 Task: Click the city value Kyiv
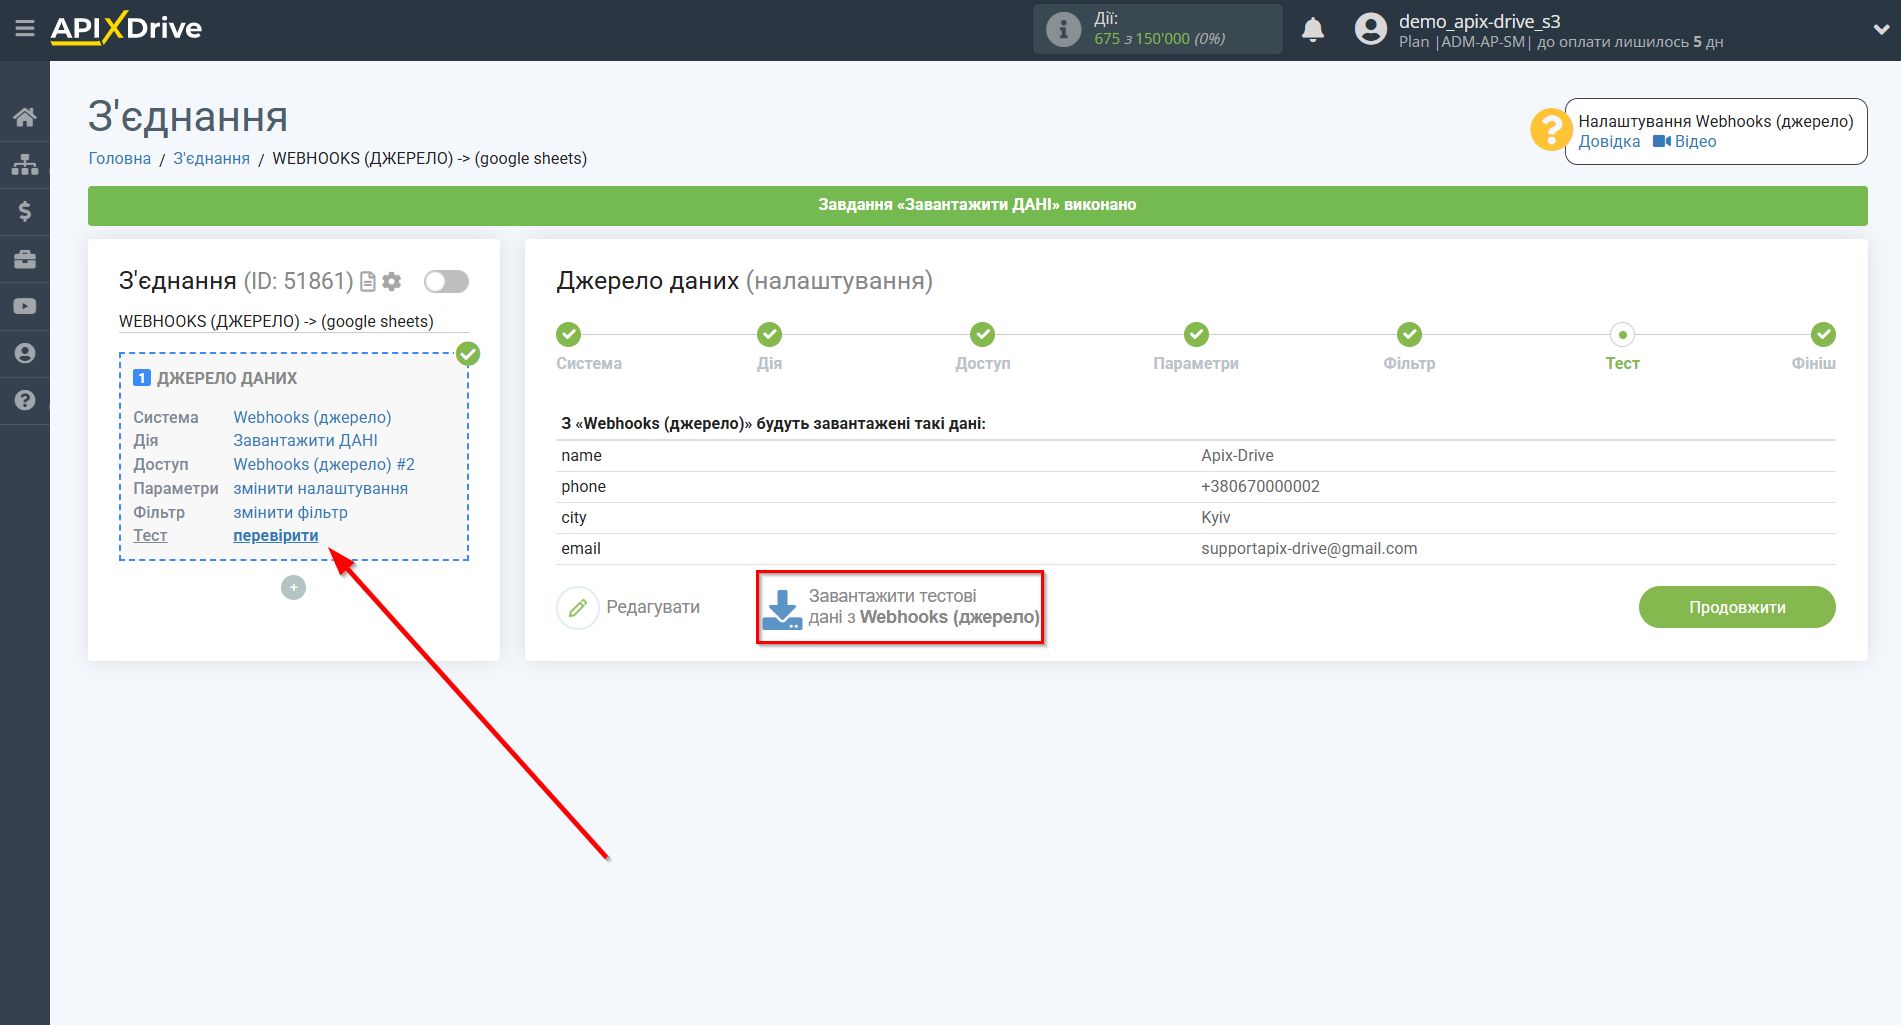1216,518
